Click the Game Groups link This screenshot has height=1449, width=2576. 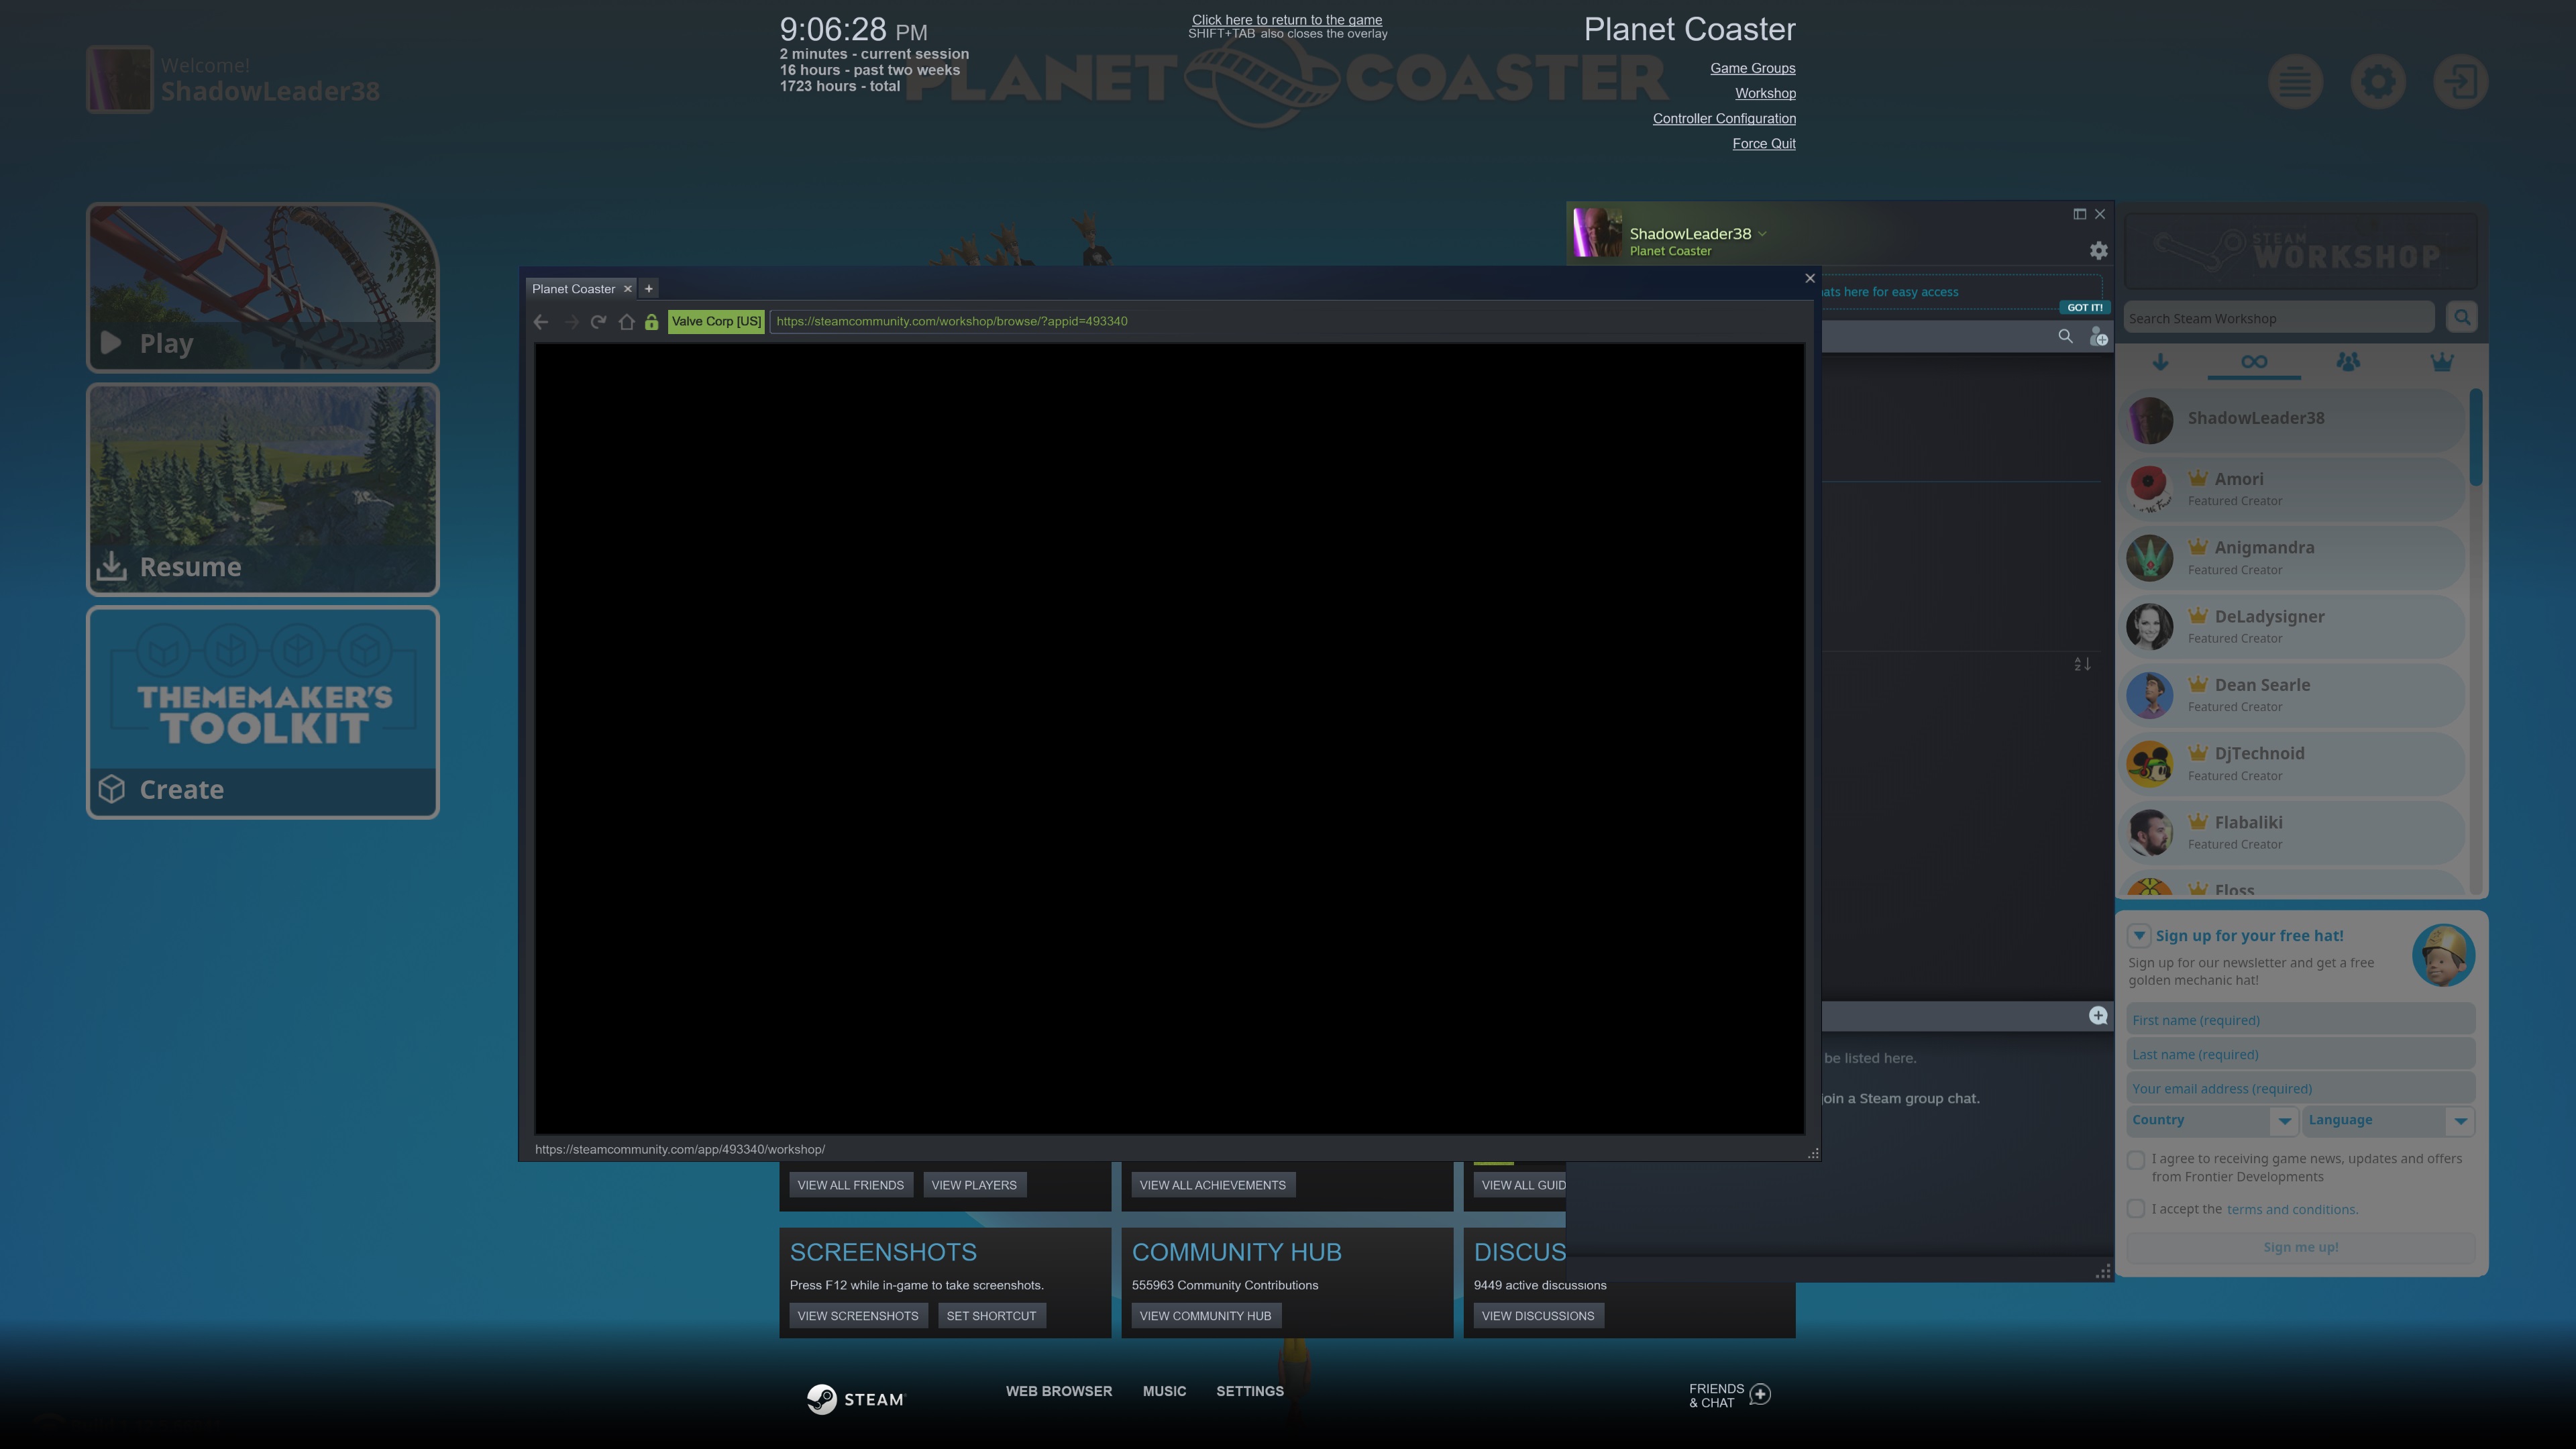click(1752, 68)
